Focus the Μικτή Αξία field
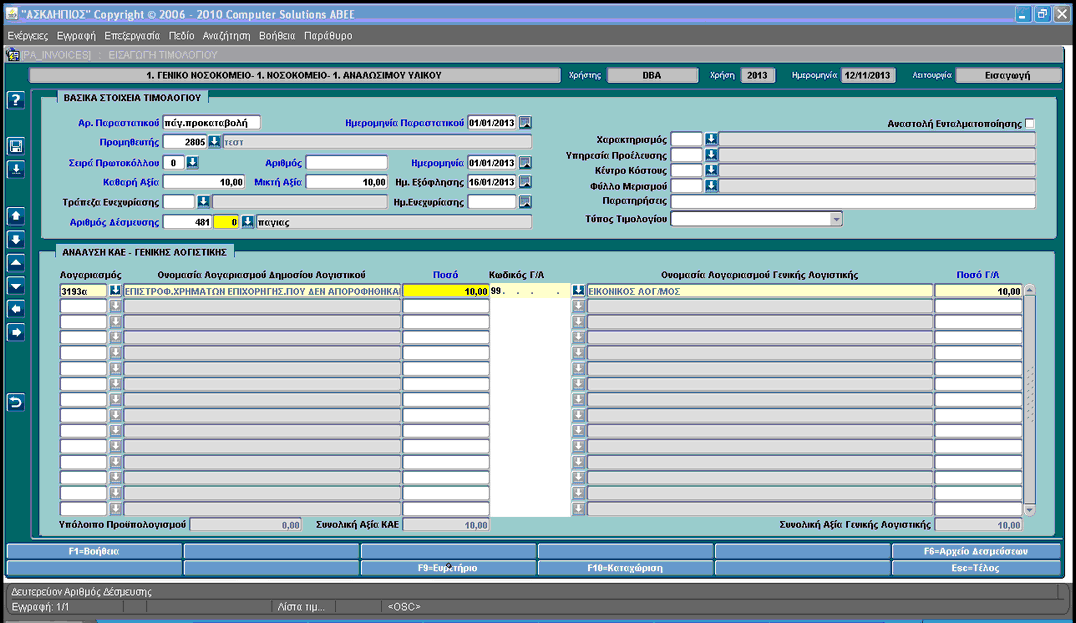 pyautogui.click(x=347, y=182)
